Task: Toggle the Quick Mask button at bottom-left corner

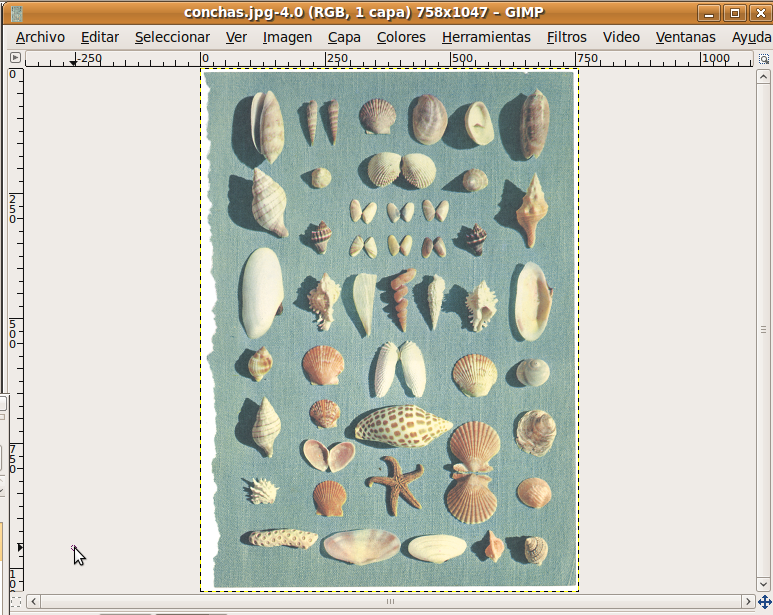Action: [x=16, y=601]
